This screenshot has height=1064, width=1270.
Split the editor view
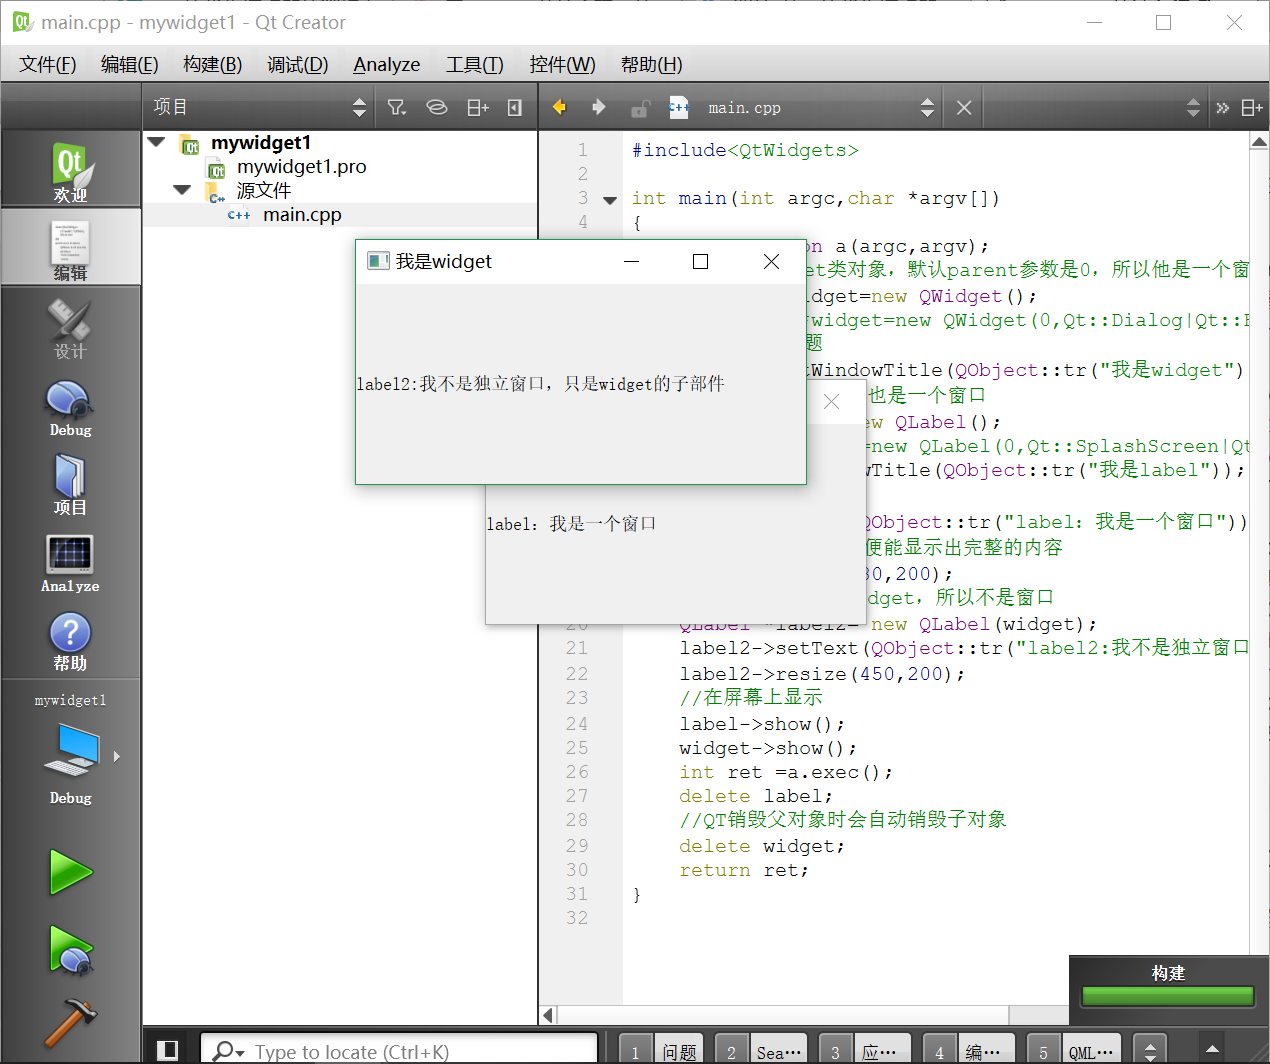[x=1252, y=107]
